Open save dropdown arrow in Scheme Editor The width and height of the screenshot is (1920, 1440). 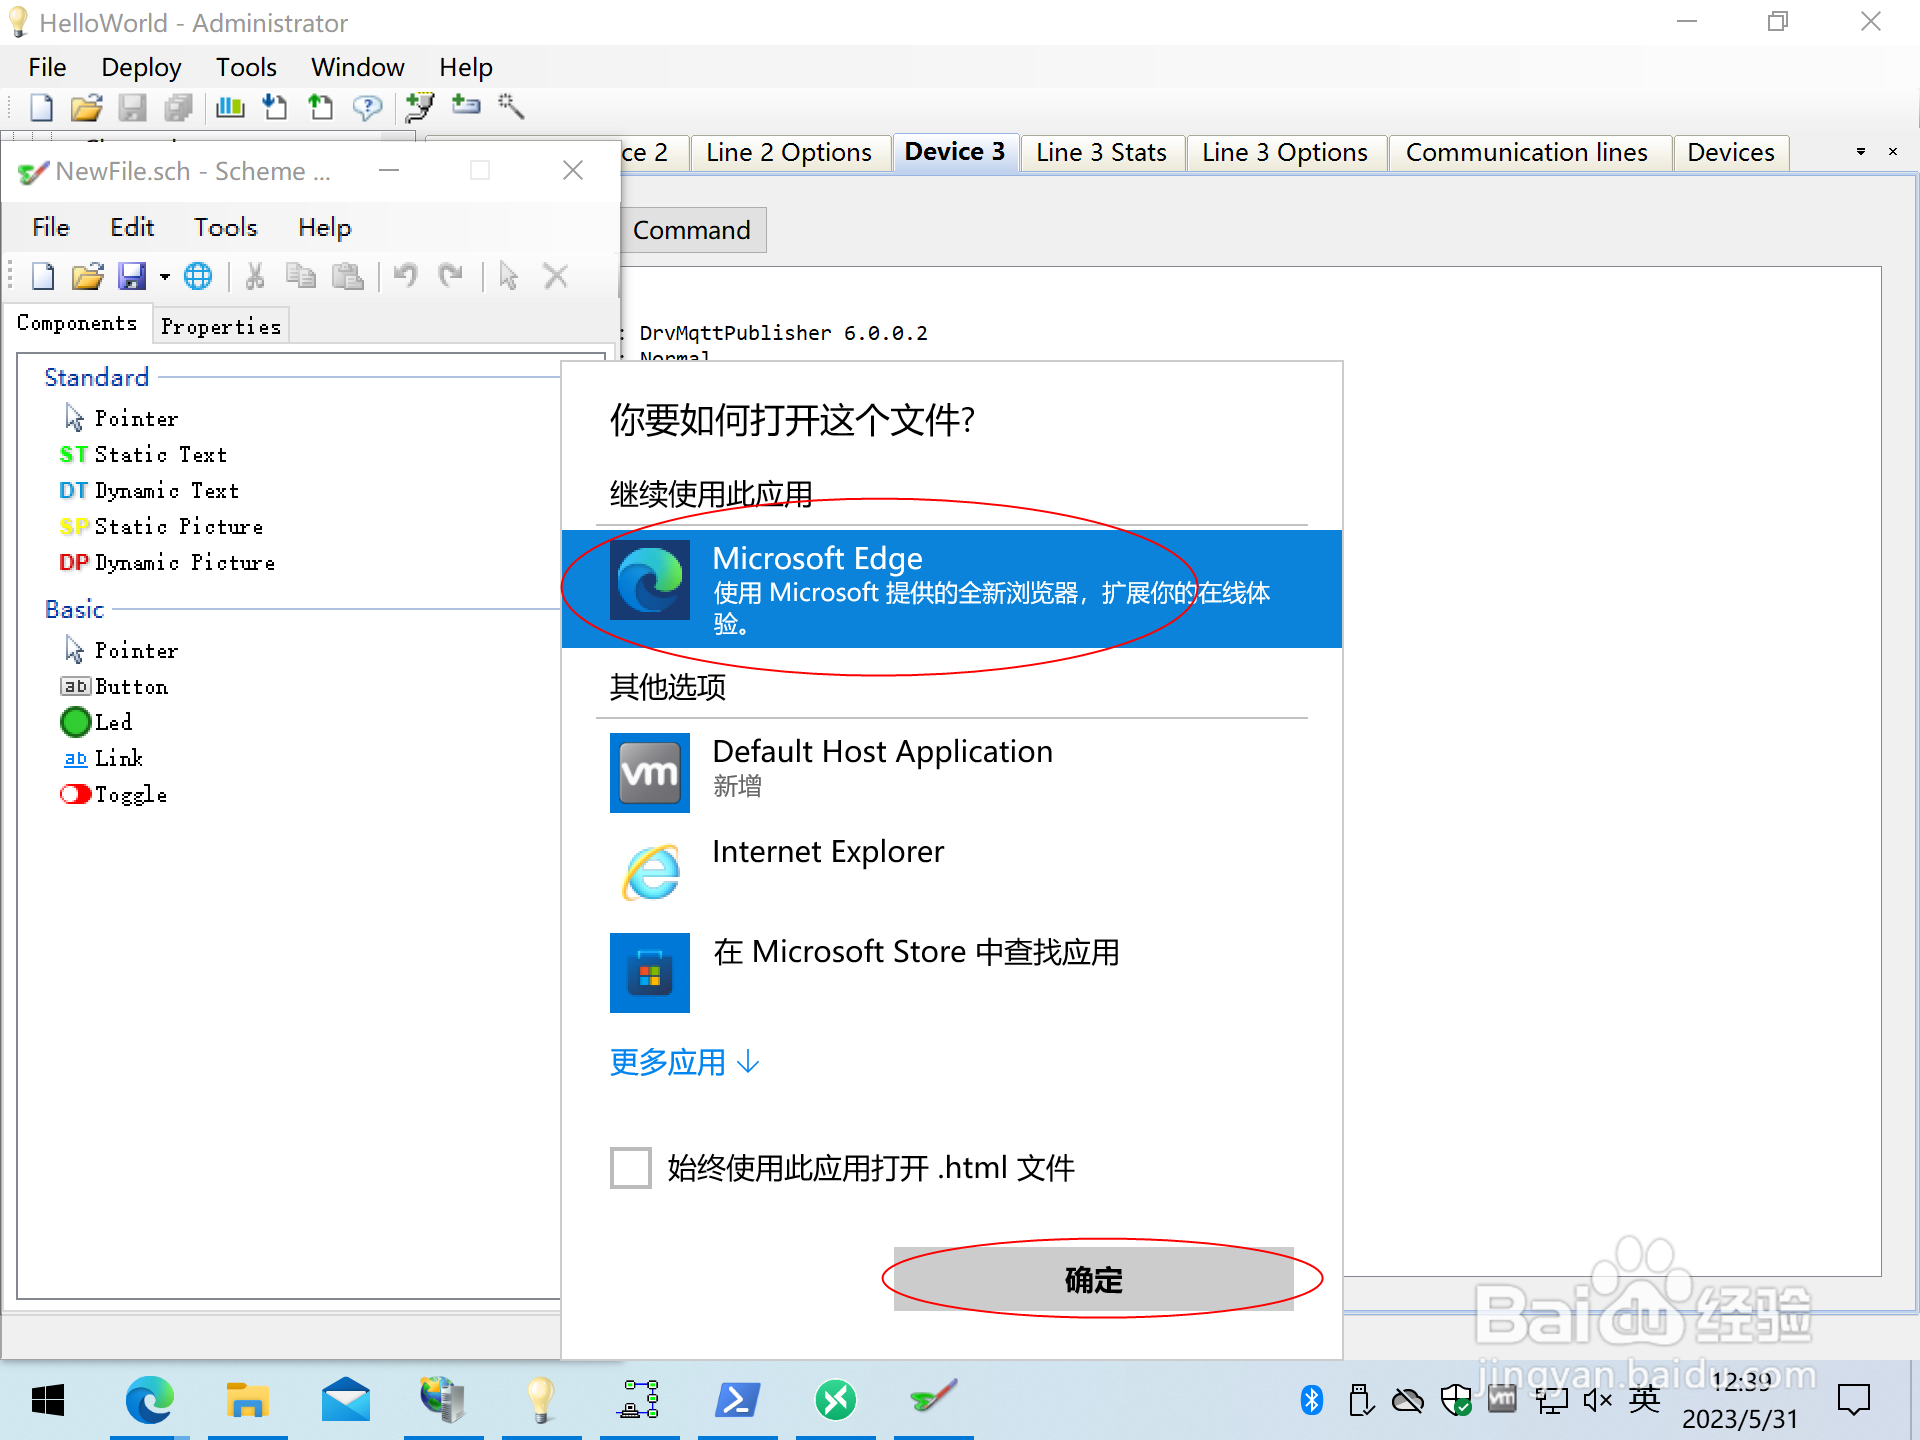[165, 277]
